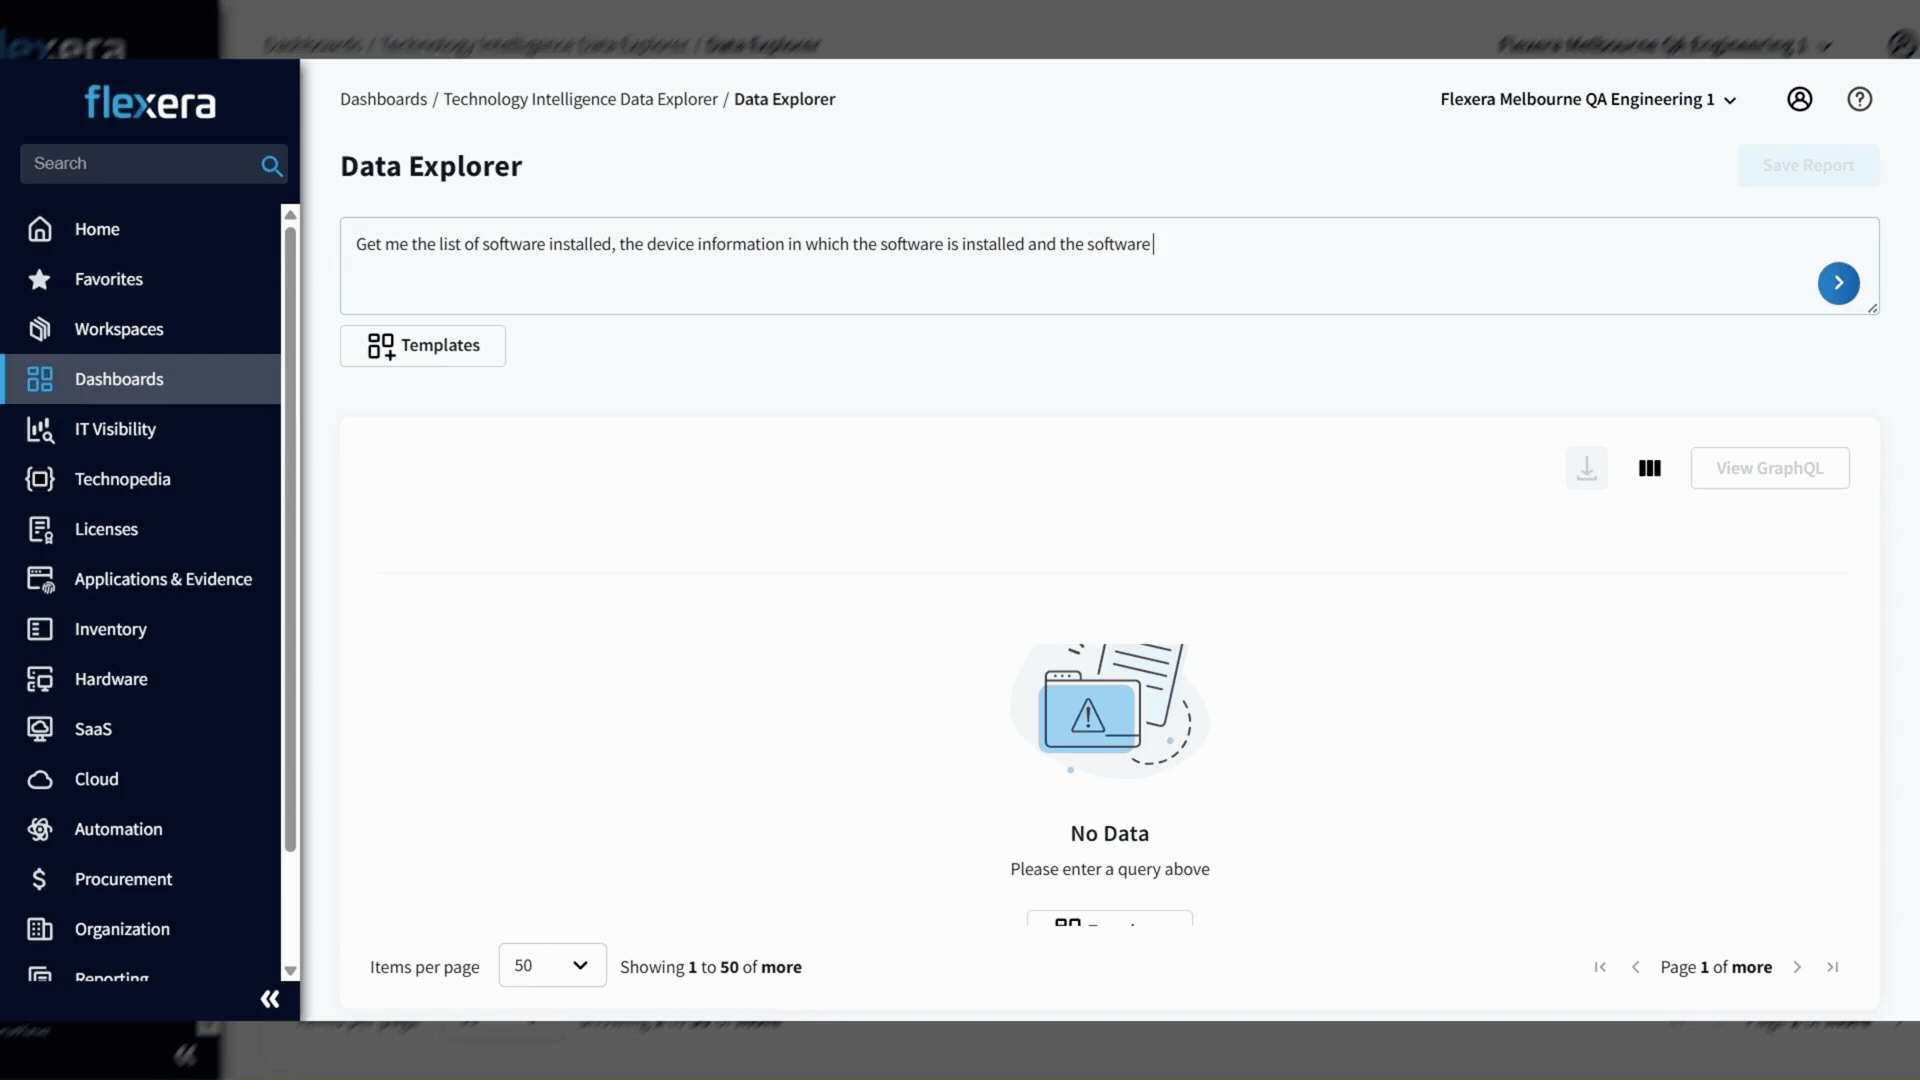
Task: Click the search magnifier icon in sidebar
Action: click(271, 165)
